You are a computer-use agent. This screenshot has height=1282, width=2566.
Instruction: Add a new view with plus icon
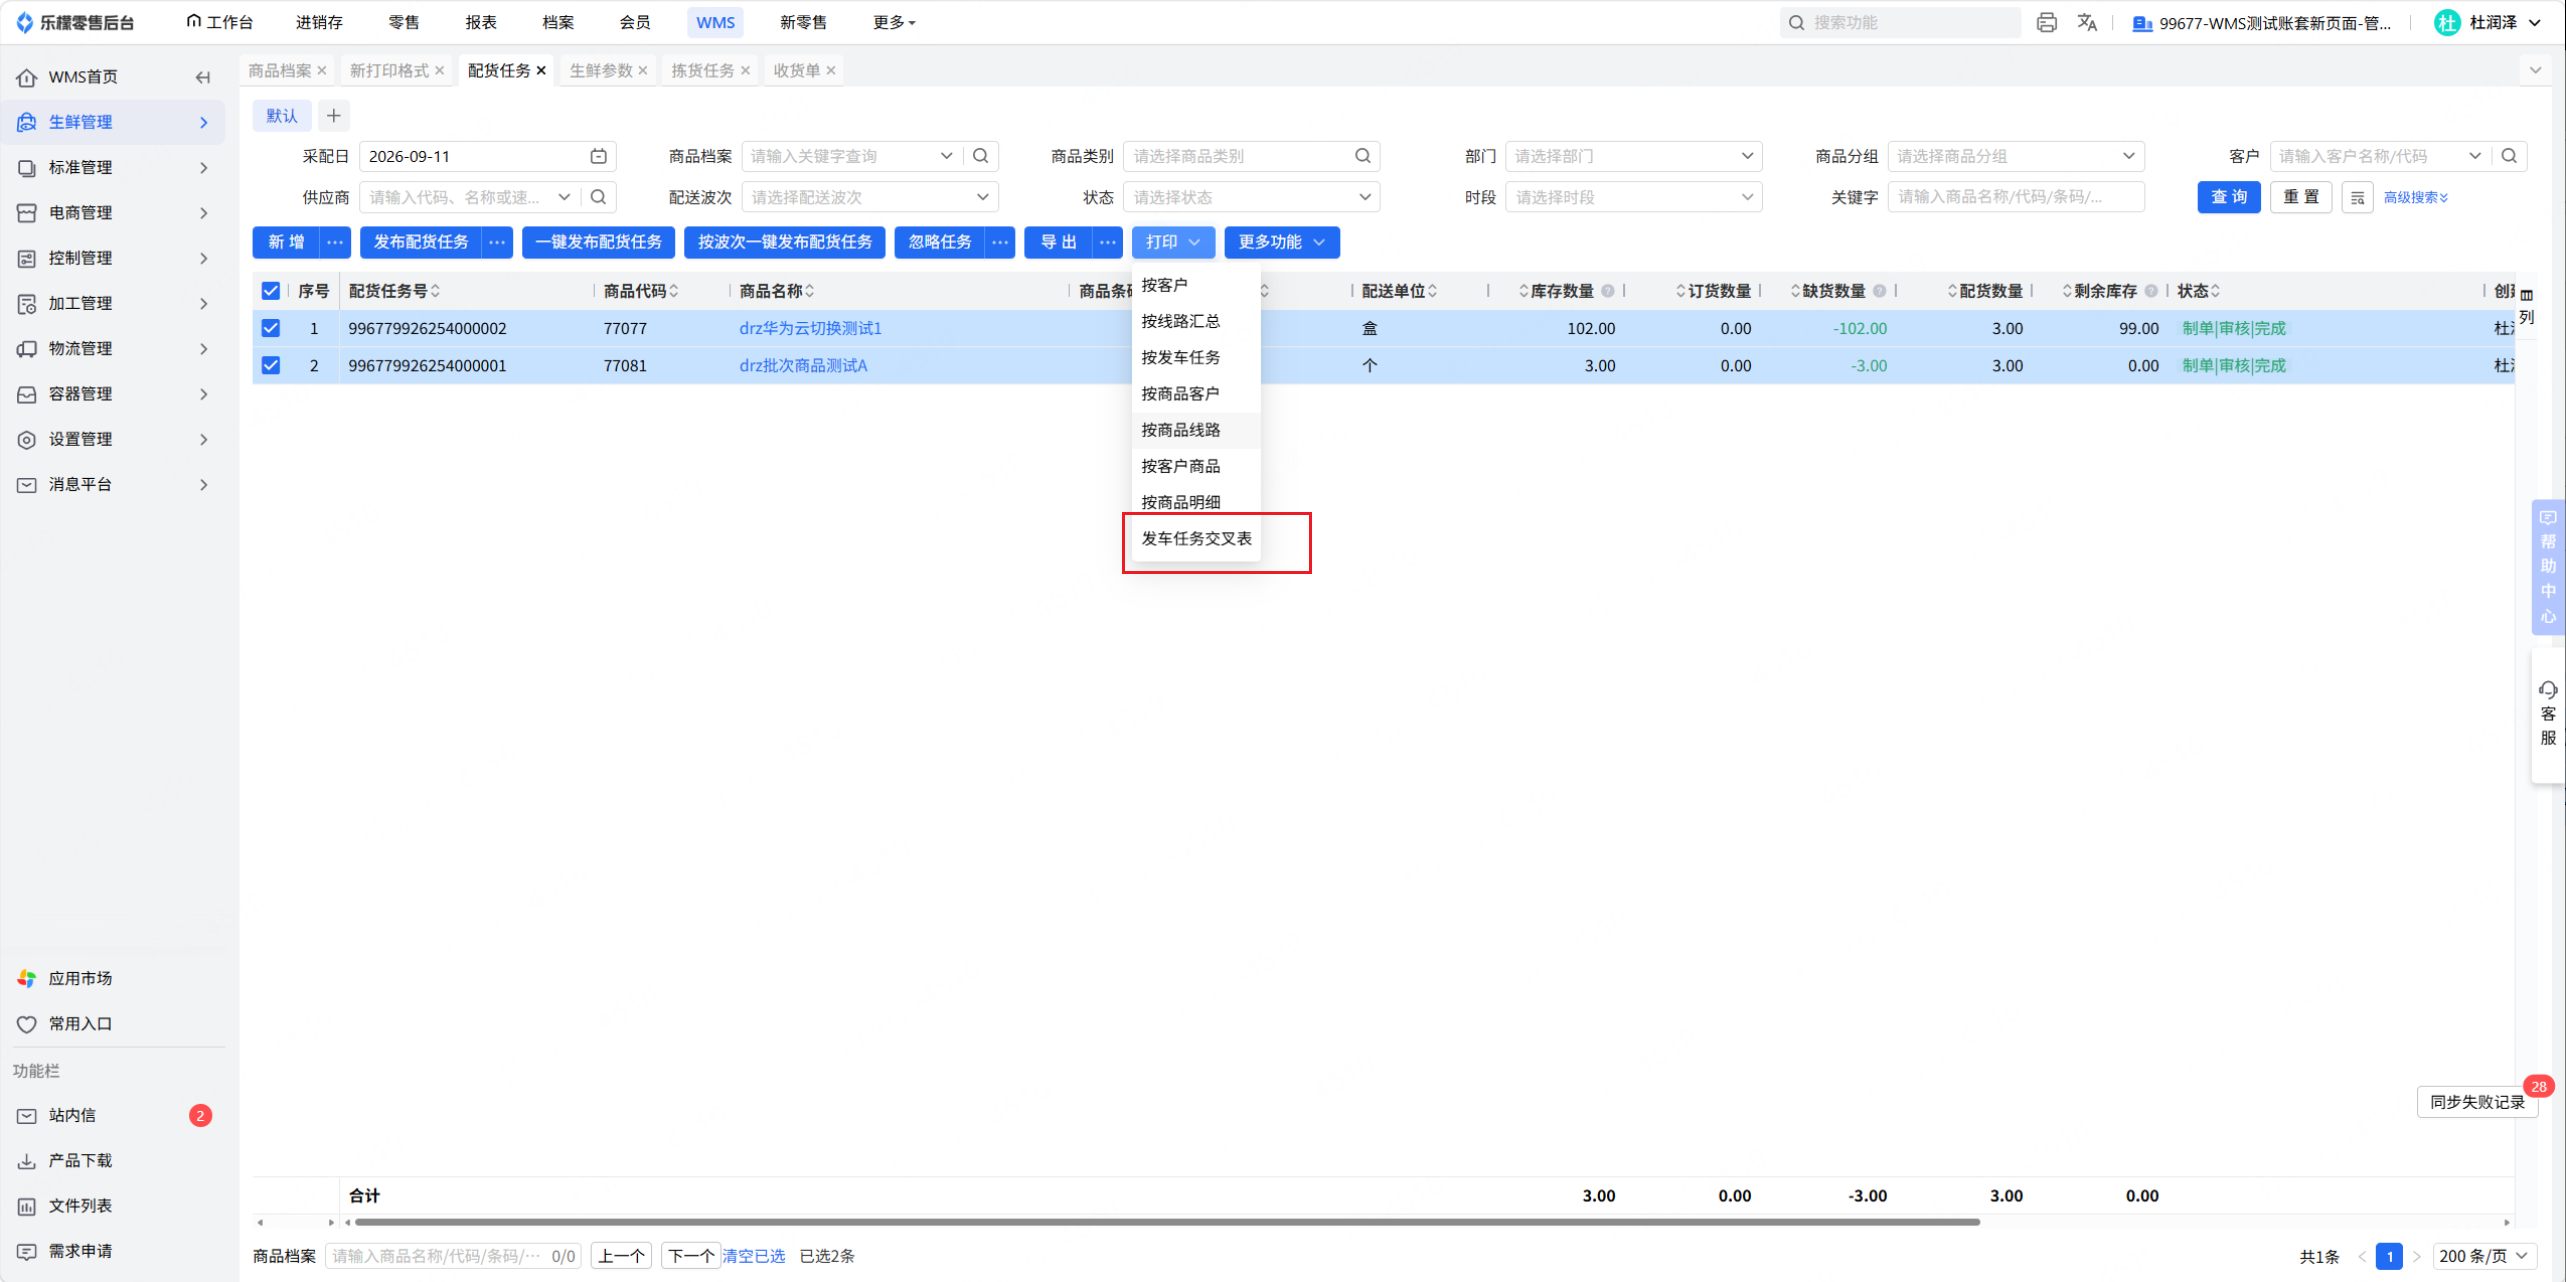pos(334,116)
